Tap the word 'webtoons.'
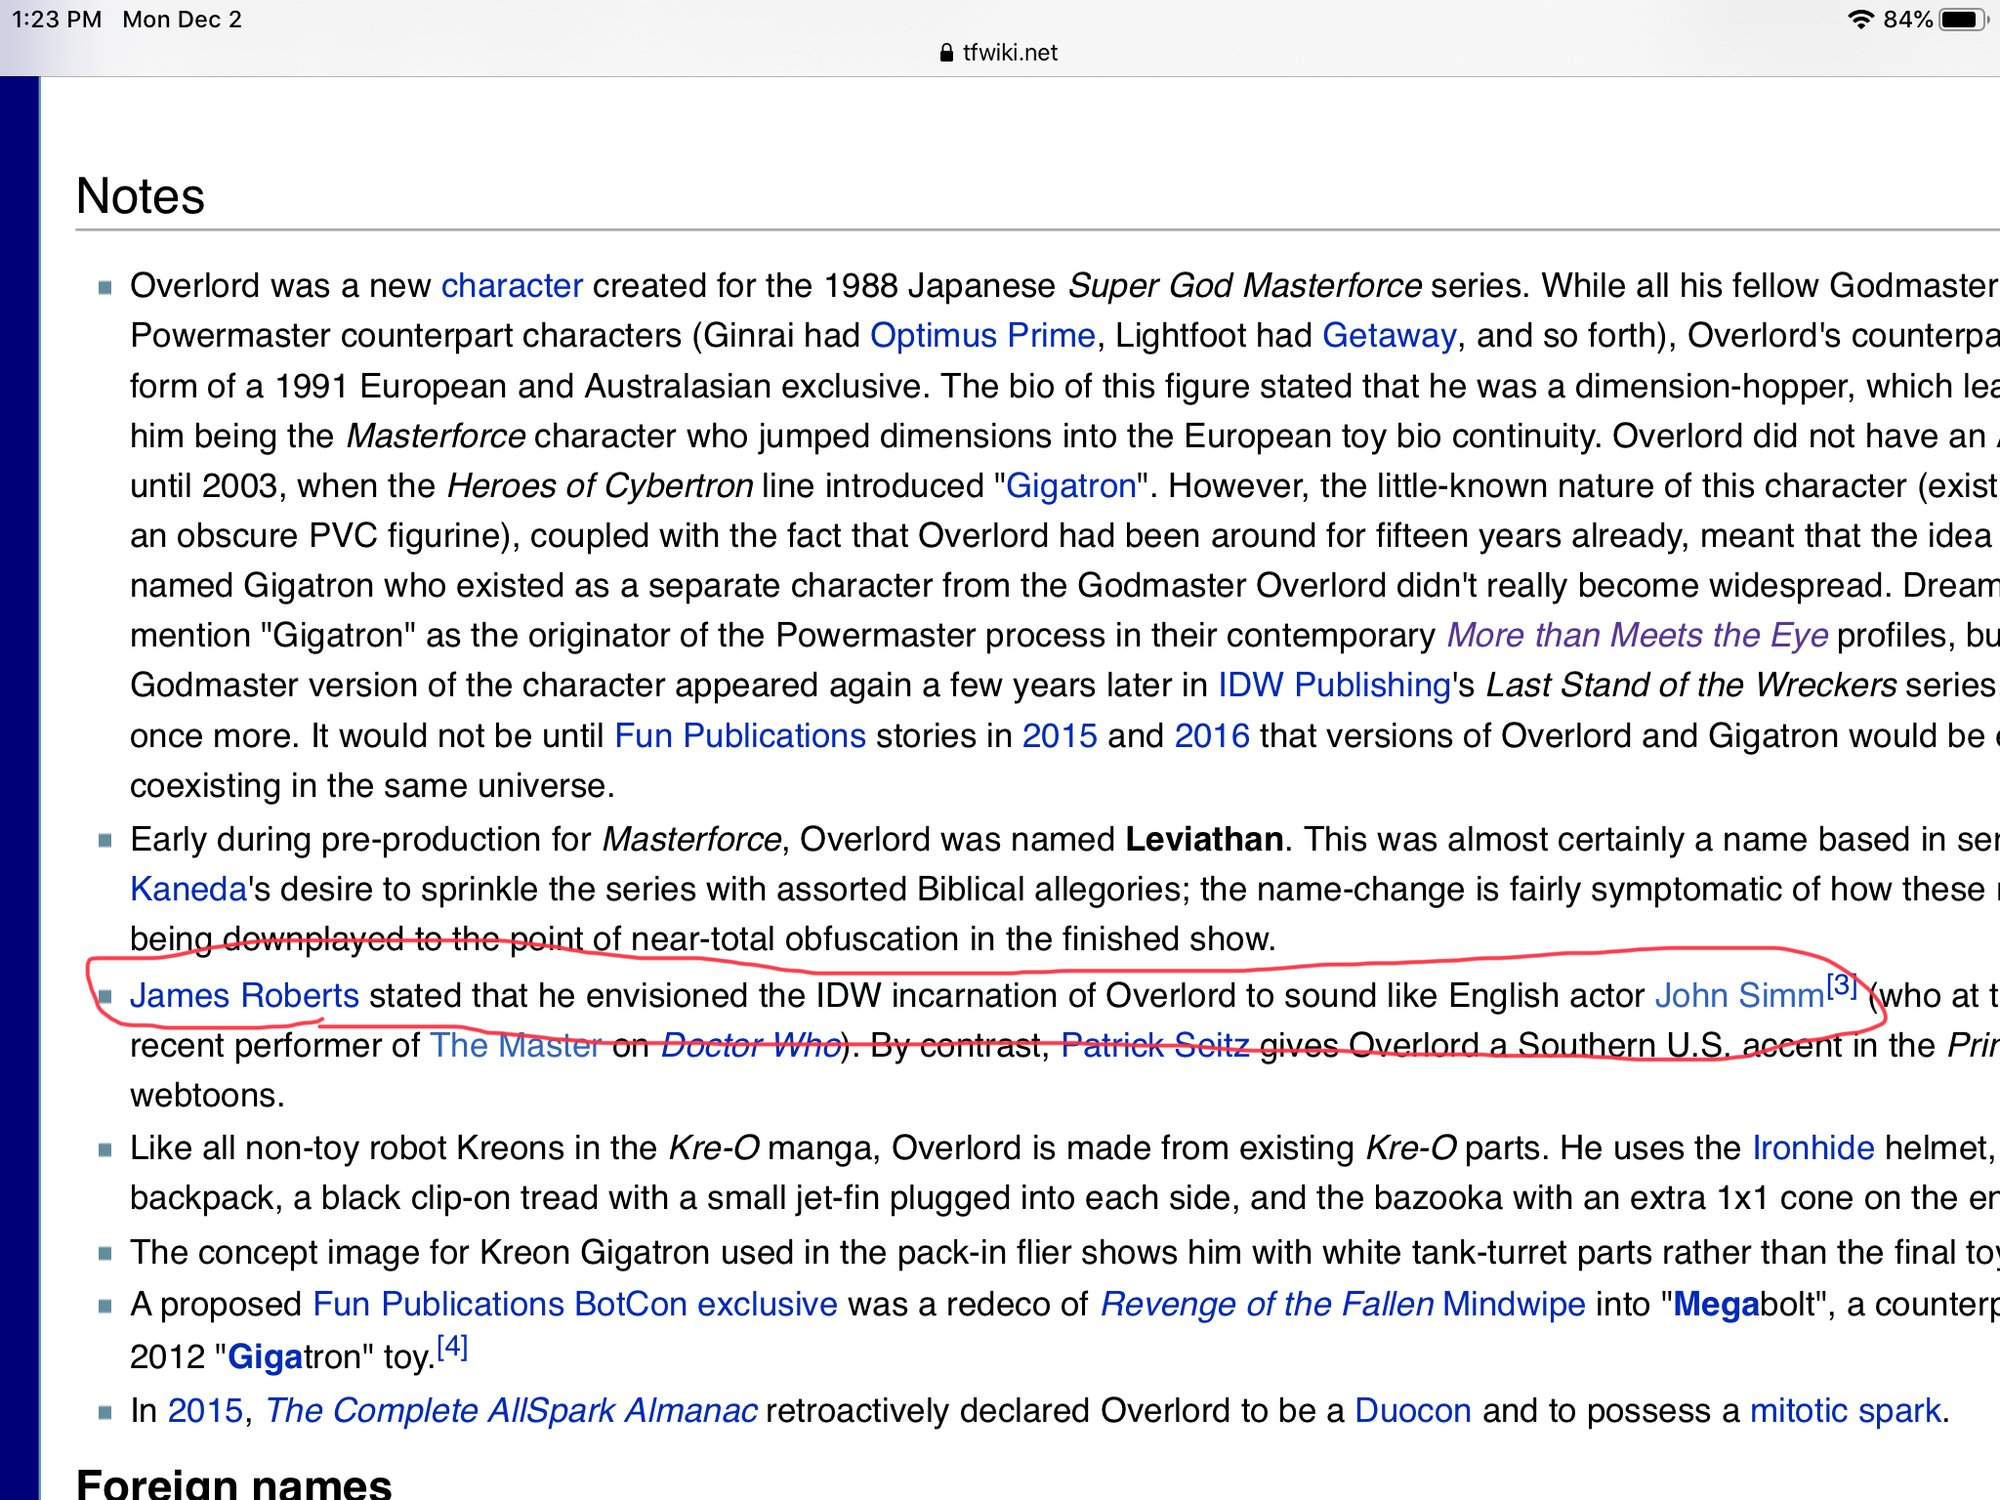This screenshot has height=1500, width=2000. [x=207, y=1096]
